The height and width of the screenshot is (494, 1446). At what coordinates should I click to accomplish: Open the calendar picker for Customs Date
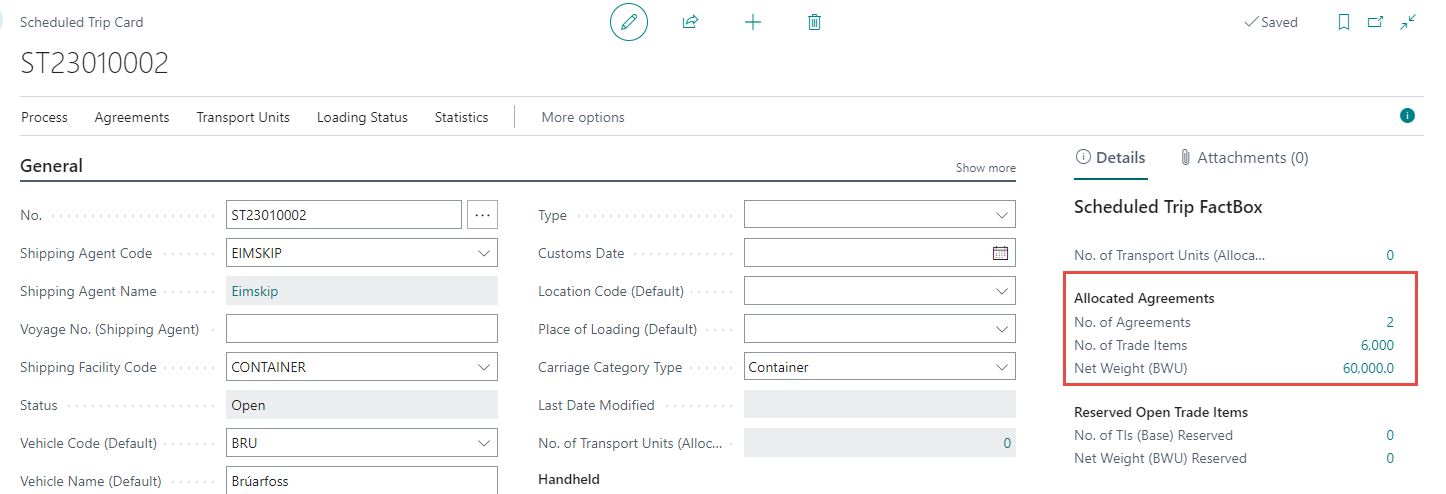tap(1000, 253)
